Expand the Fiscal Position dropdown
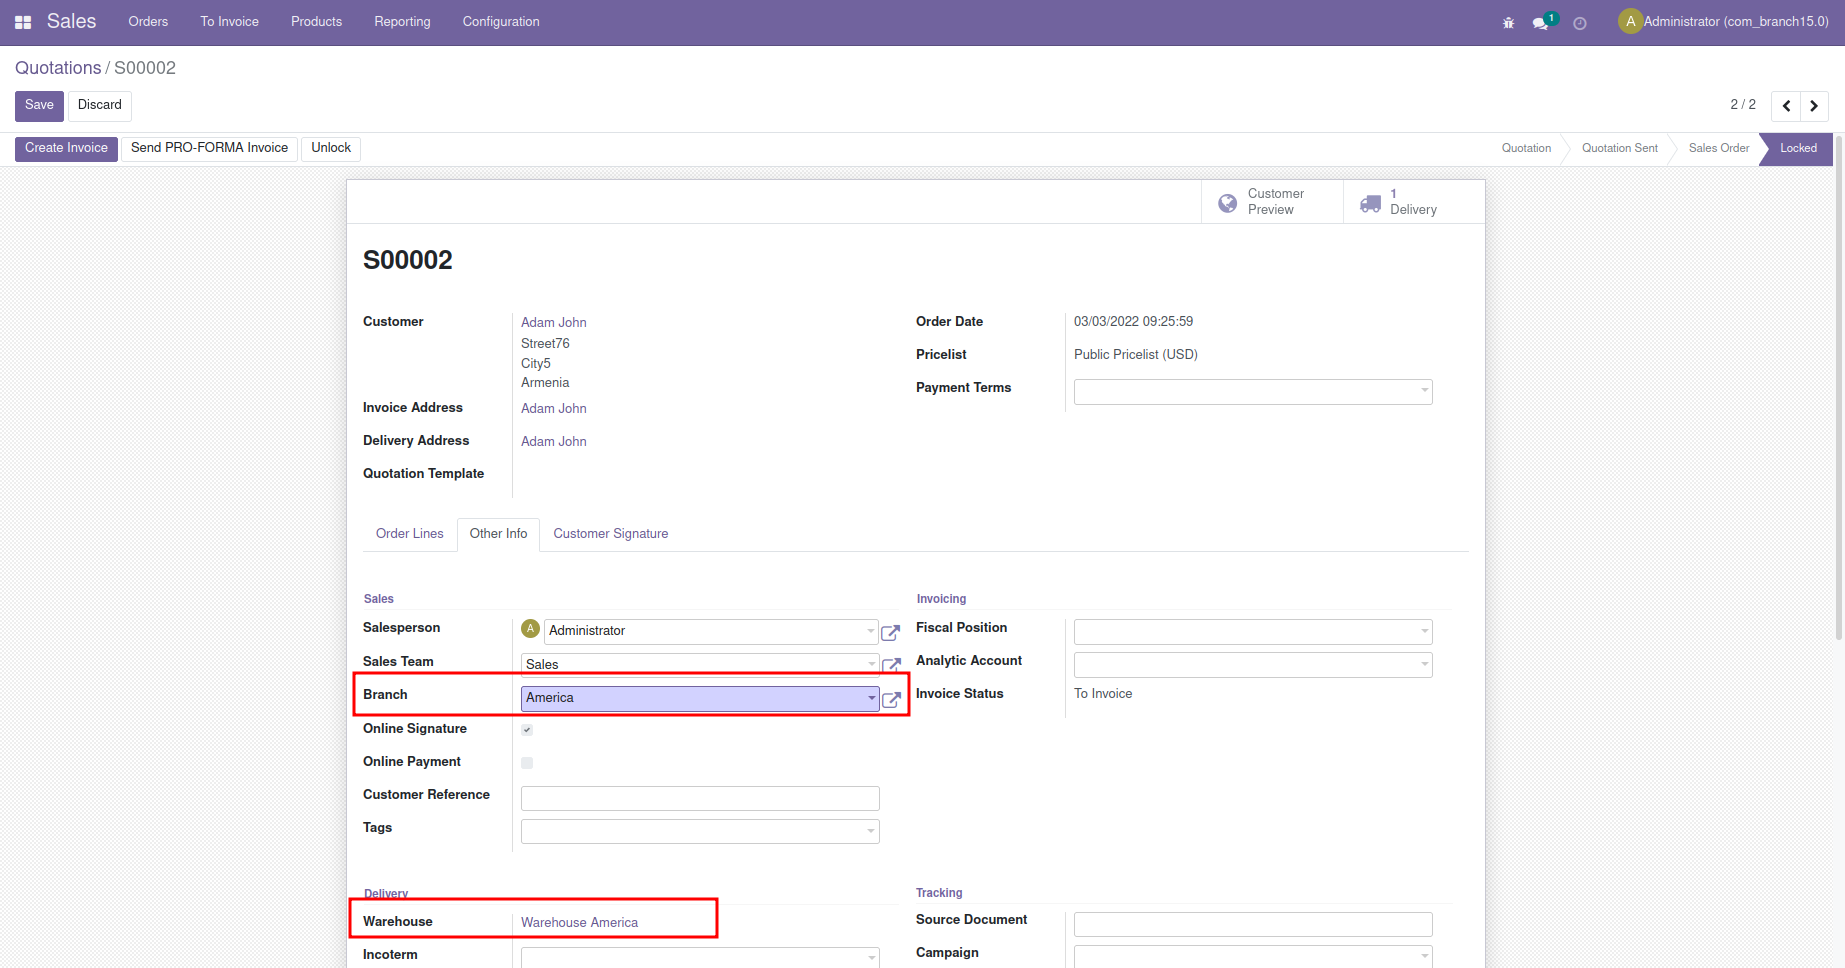The width and height of the screenshot is (1845, 968). [1424, 632]
